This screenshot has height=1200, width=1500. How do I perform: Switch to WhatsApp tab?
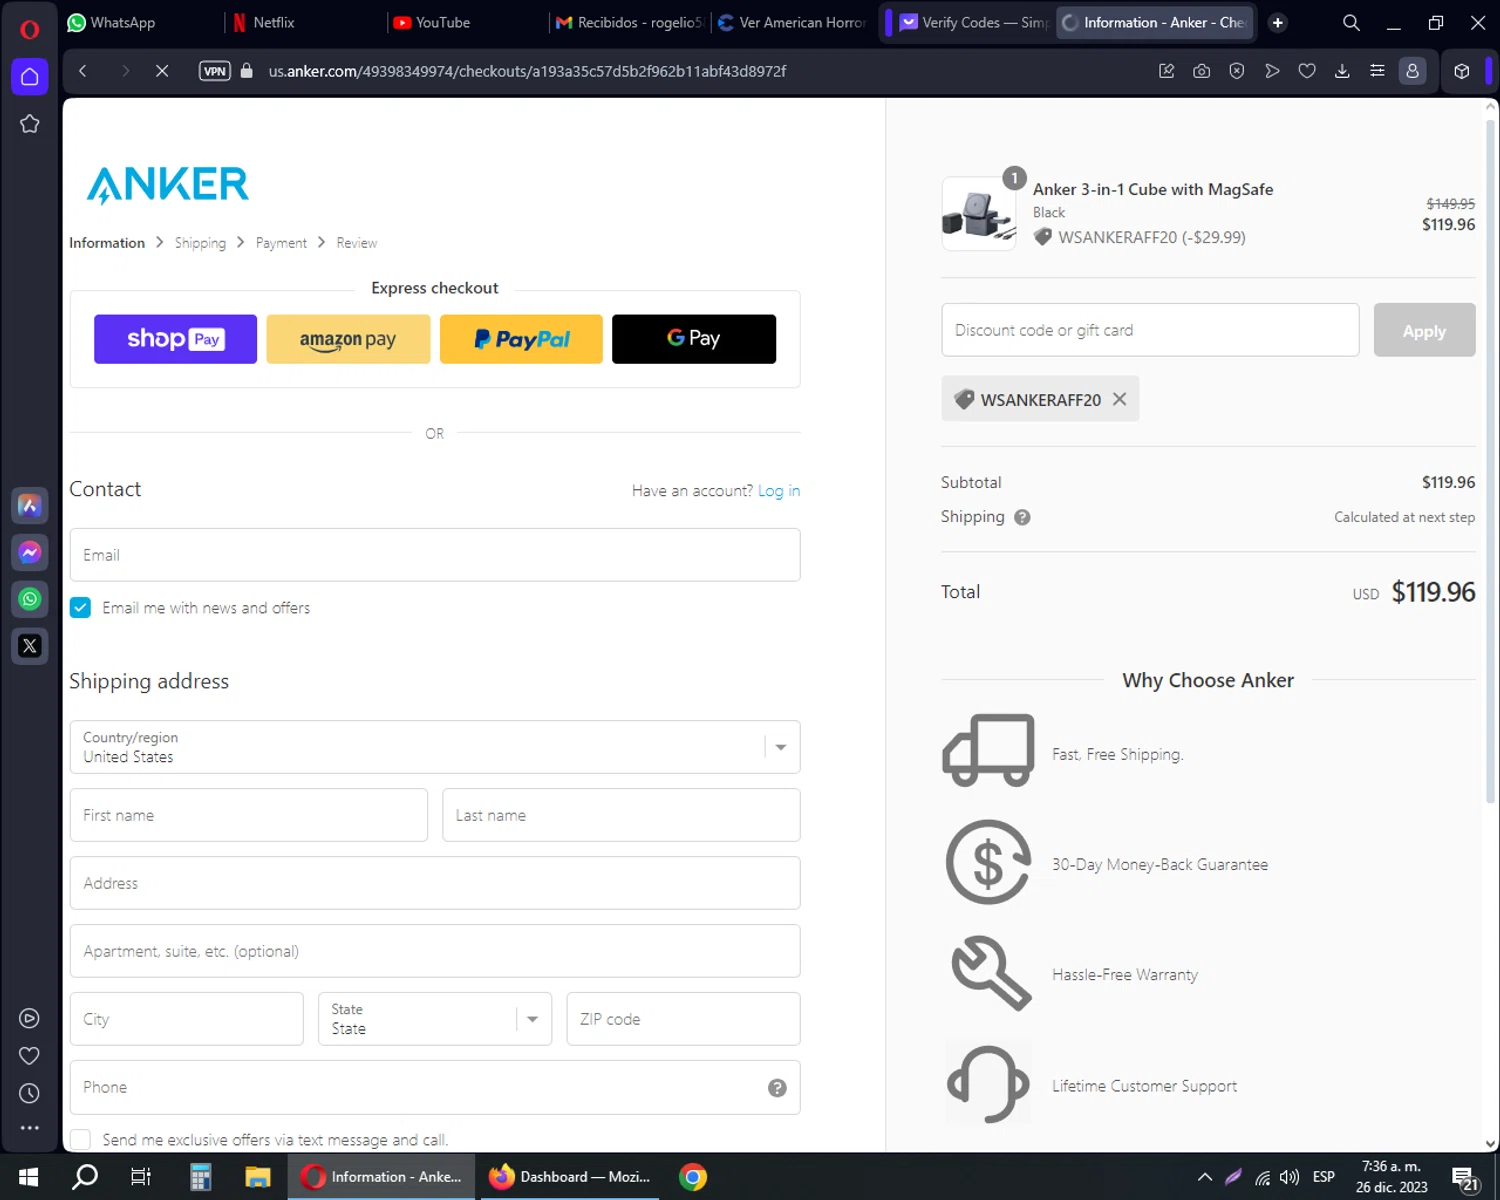[x=140, y=22]
